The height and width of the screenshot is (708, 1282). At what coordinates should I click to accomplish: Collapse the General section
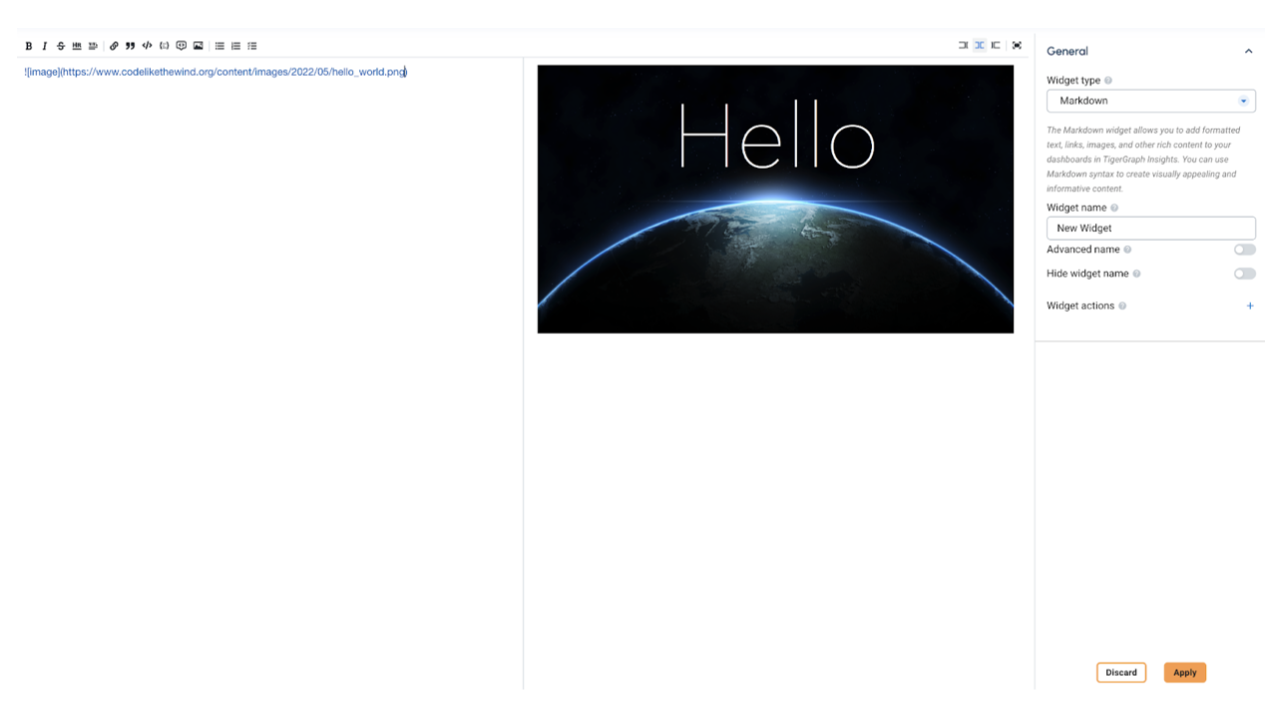(x=1248, y=51)
